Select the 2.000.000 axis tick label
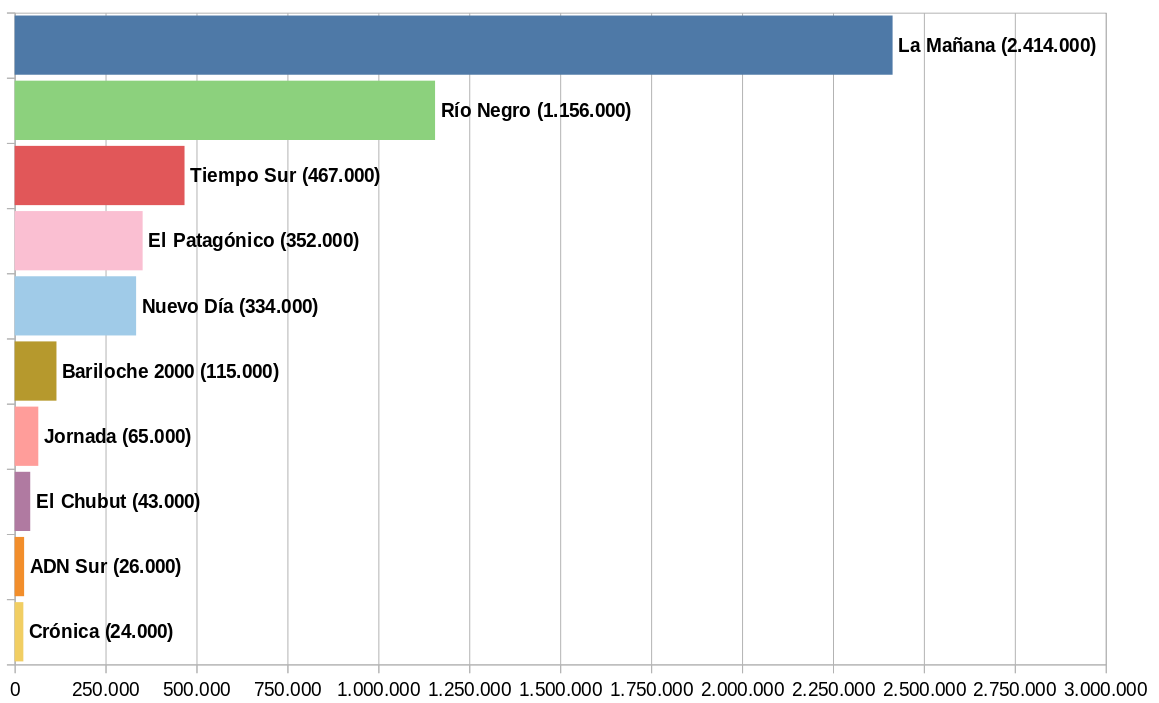Image resolution: width=1159 pixels, height=703 pixels. click(x=742, y=689)
